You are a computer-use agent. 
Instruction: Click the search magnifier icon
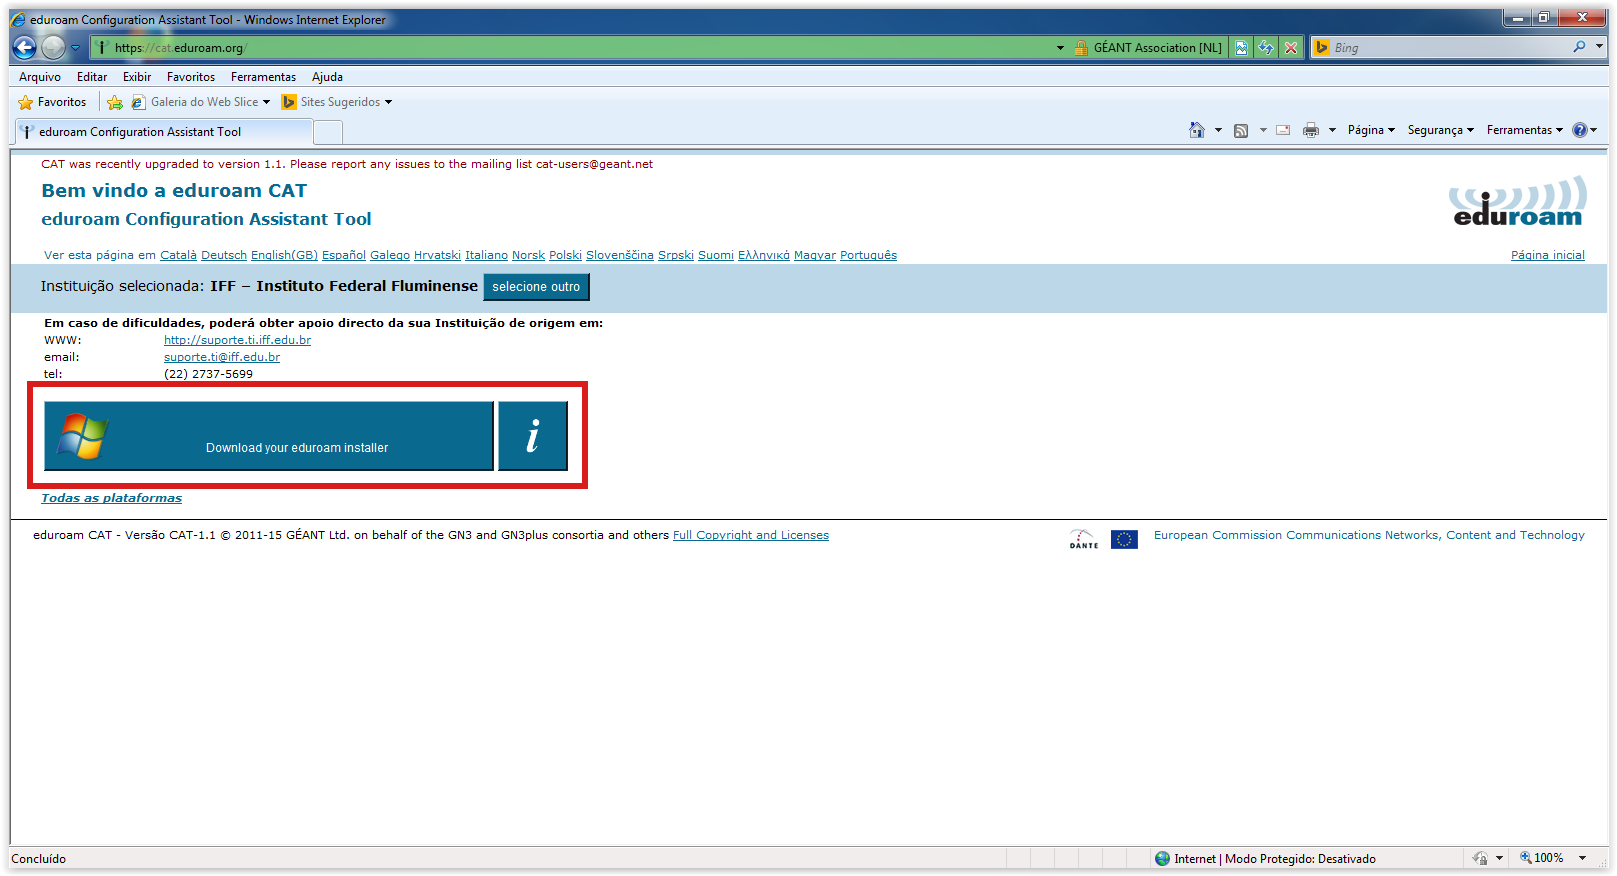pyautogui.click(x=1579, y=47)
